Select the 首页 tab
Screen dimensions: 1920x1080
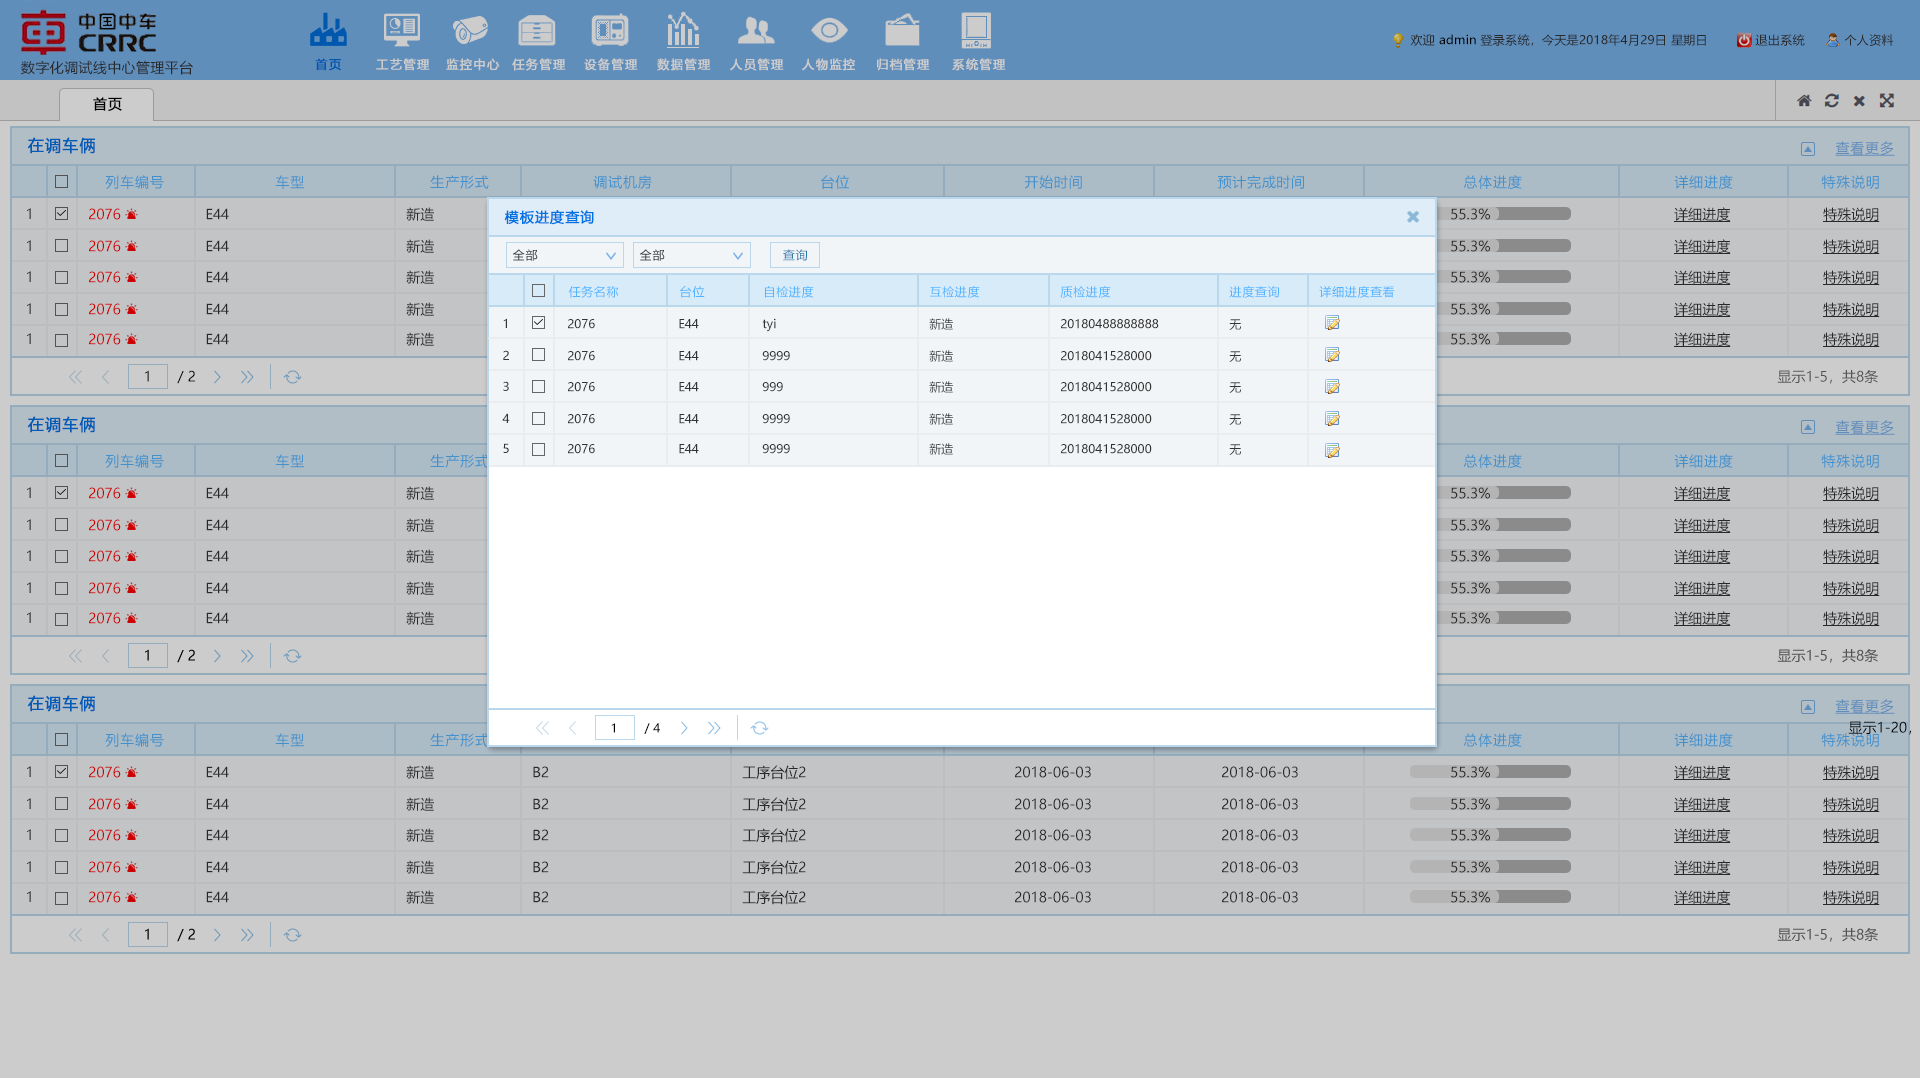click(x=107, y=104)
